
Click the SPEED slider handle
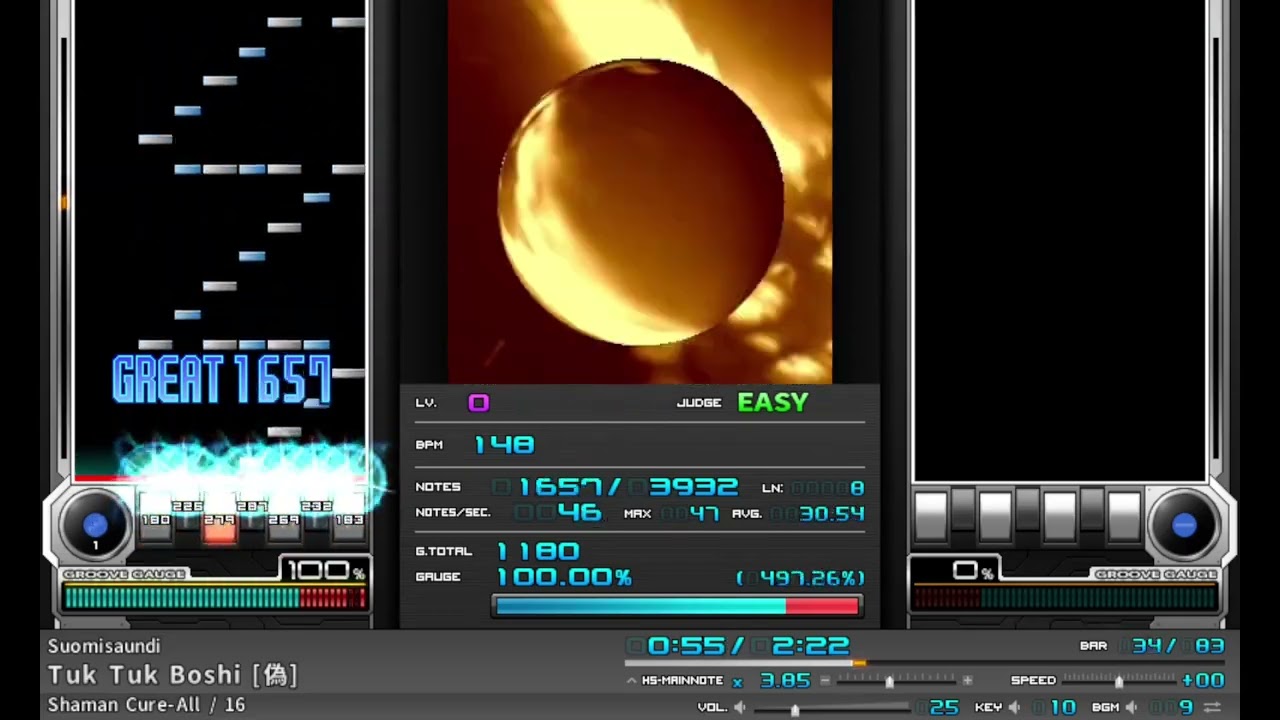(x=1119, y=681)
